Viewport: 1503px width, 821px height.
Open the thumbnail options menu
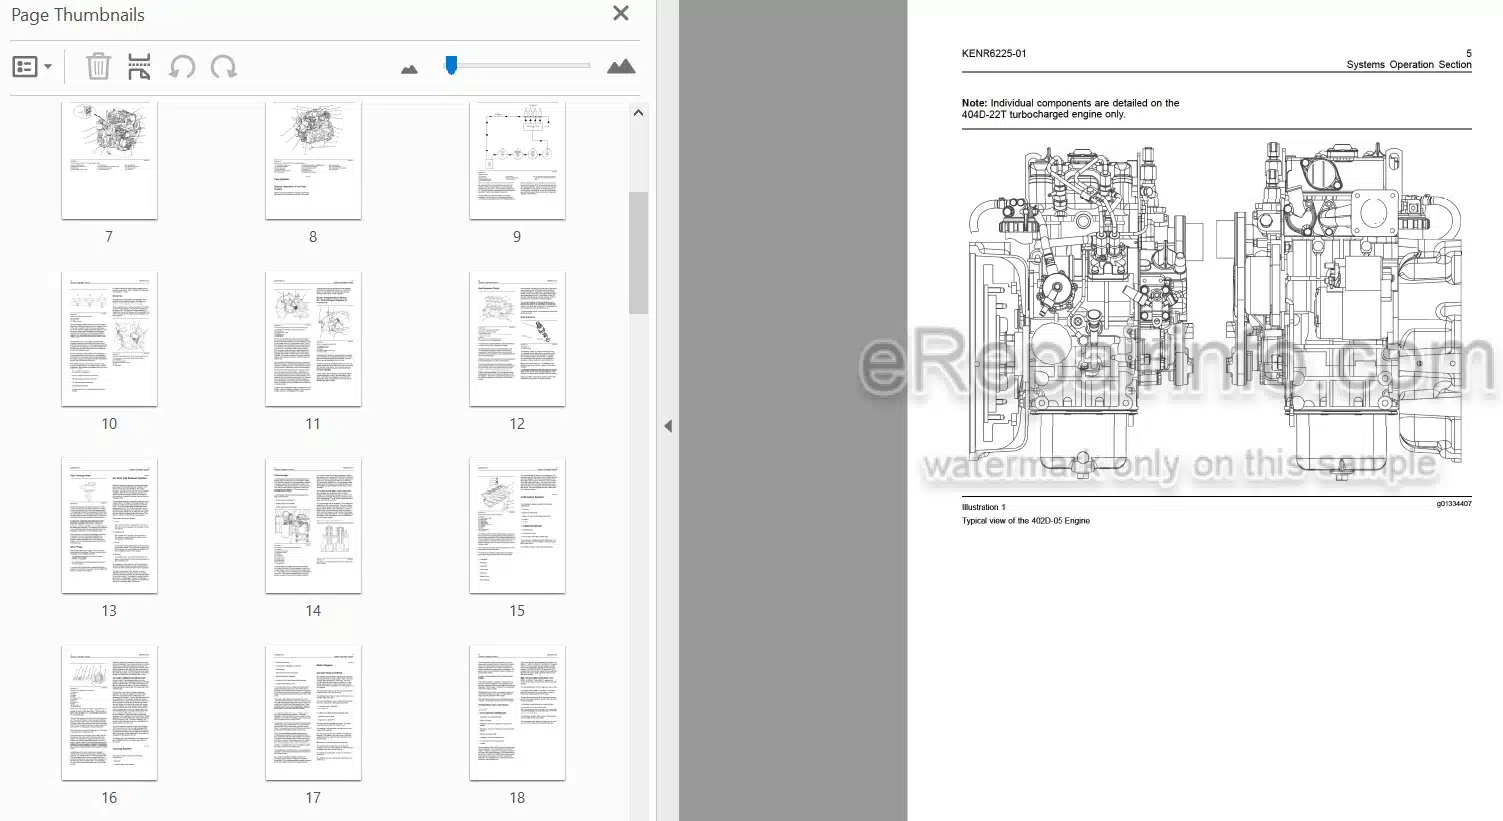pyautogui.click(x=31, y=67)
